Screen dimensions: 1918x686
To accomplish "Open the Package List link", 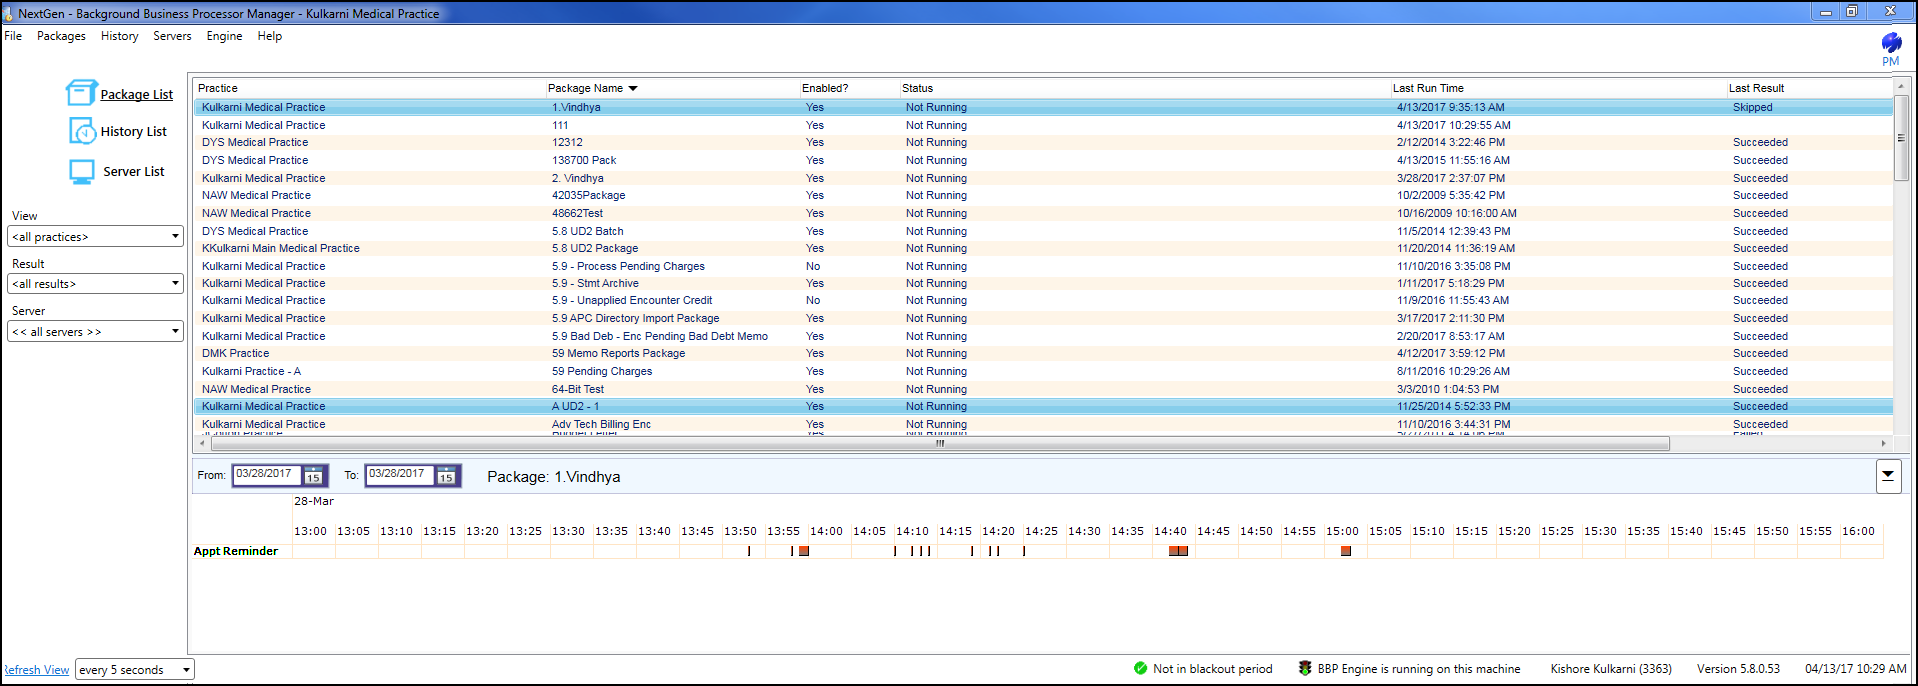I will pos(137,94).
